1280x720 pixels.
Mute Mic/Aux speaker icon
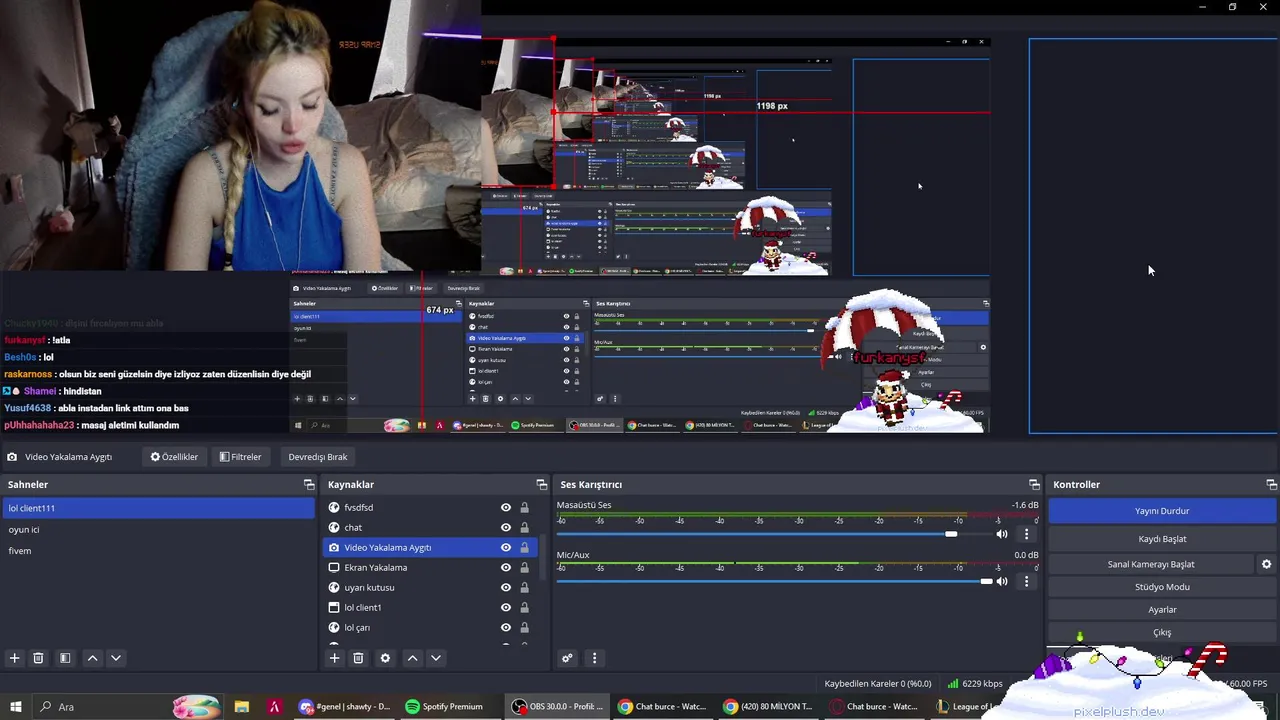coord(1002,581)
